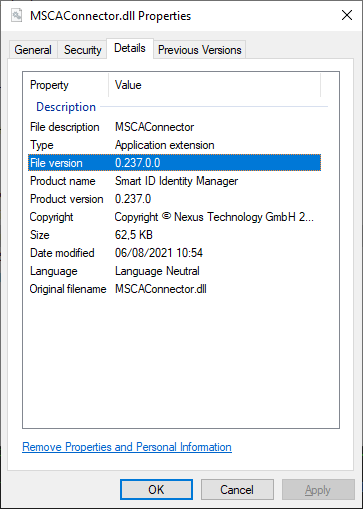Click the Description group heading
This screenshot has width=363, height=509.
point(66,107)
